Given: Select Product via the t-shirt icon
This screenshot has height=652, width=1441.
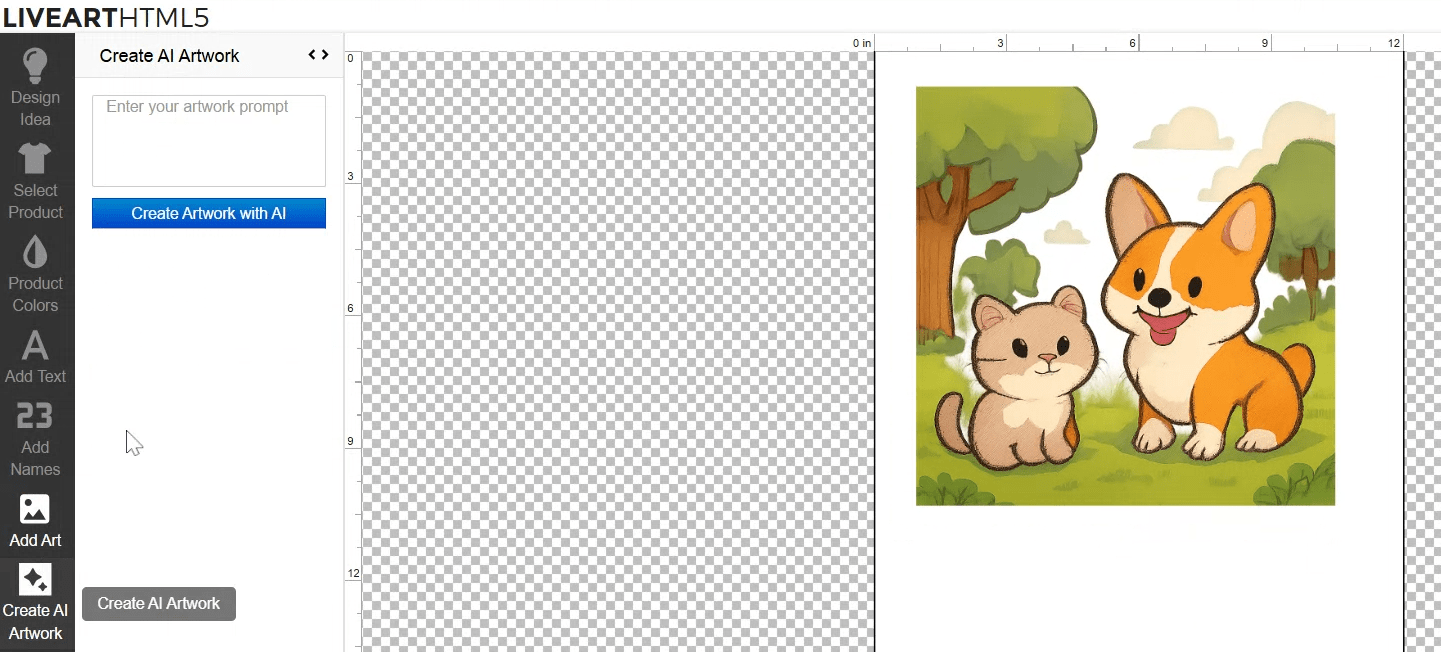Looking at the screenshot, I should pos(36,159).
